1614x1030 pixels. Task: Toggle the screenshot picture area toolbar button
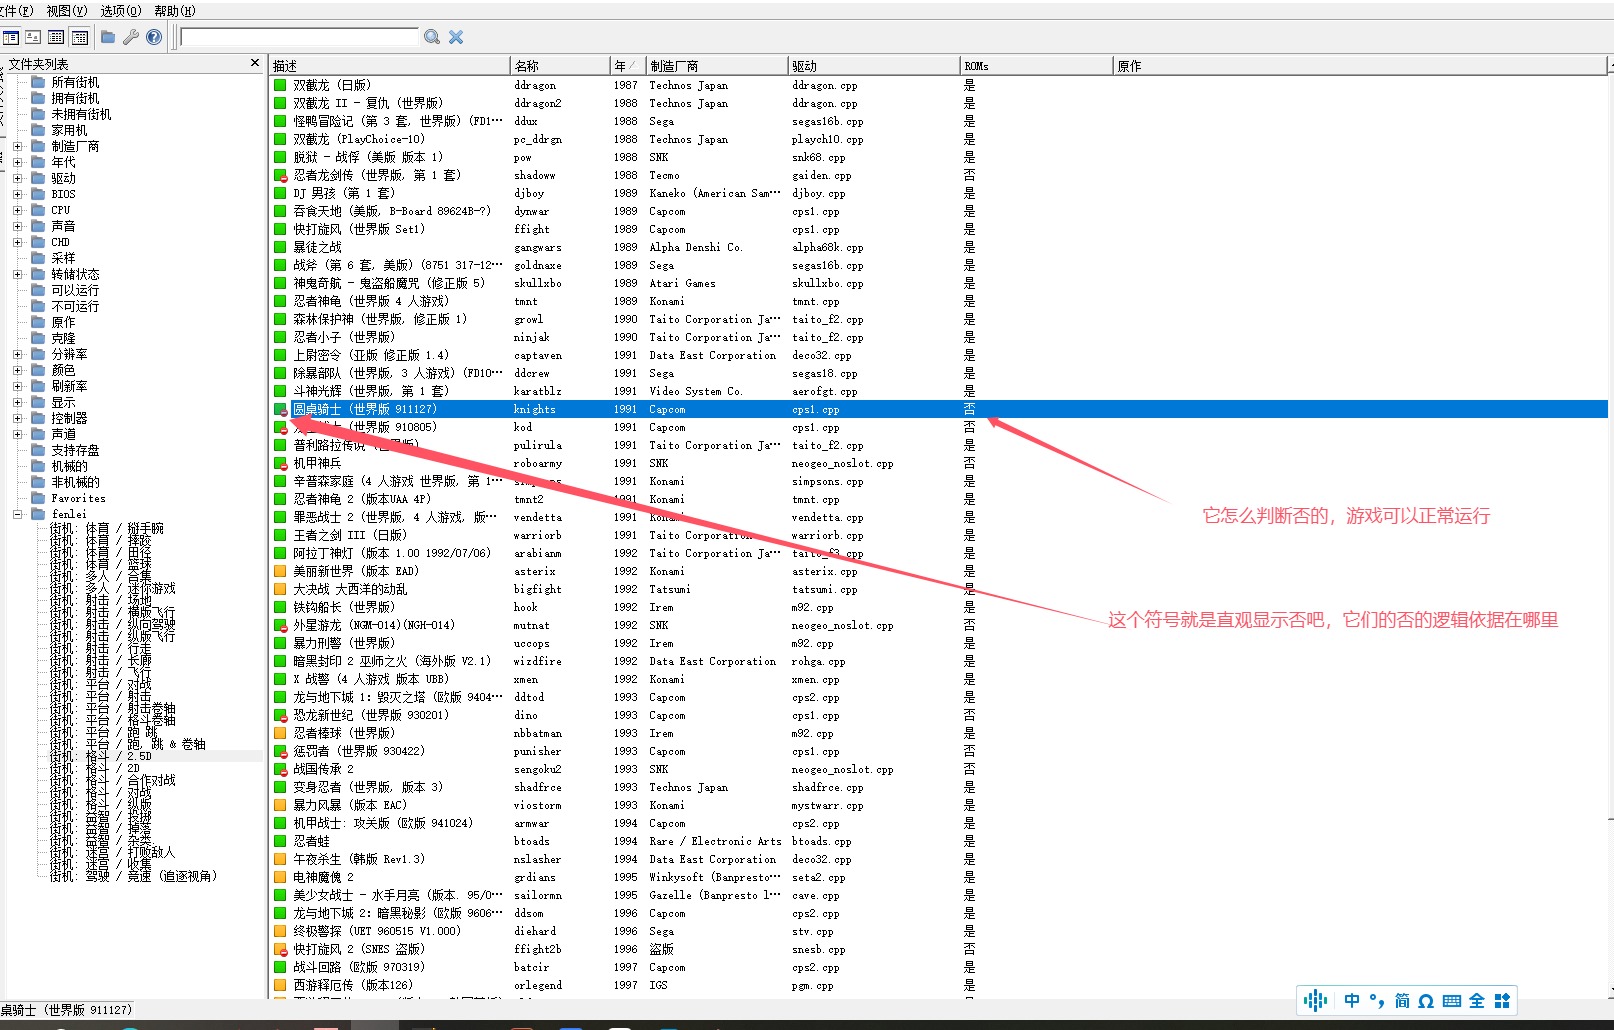[x=33, y=37]
